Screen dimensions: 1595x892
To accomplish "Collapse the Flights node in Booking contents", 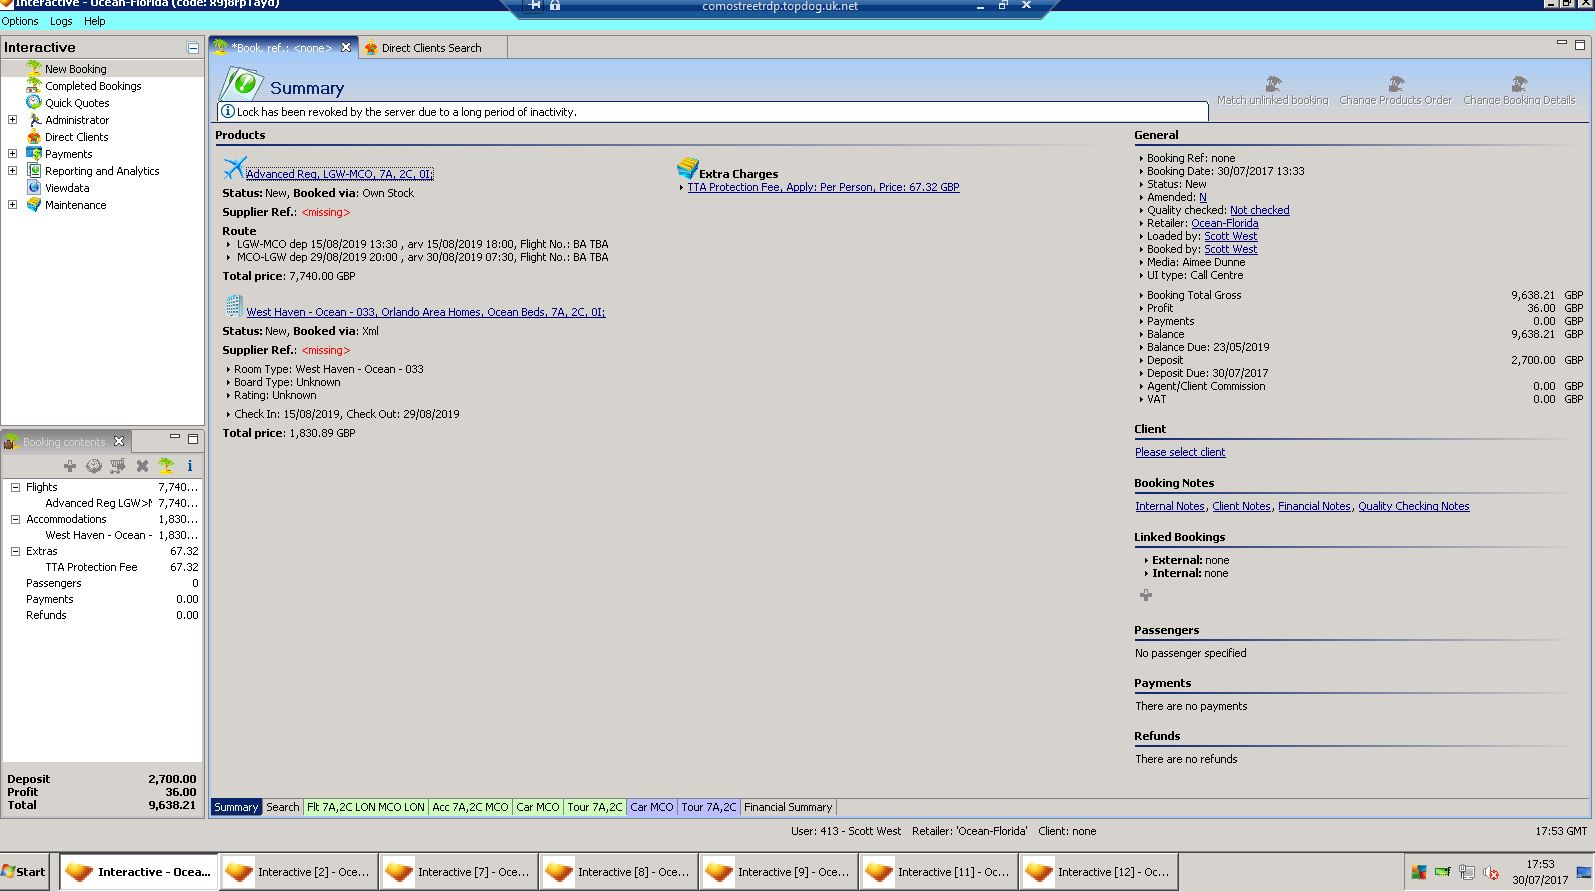I will (x=15, y=487).
